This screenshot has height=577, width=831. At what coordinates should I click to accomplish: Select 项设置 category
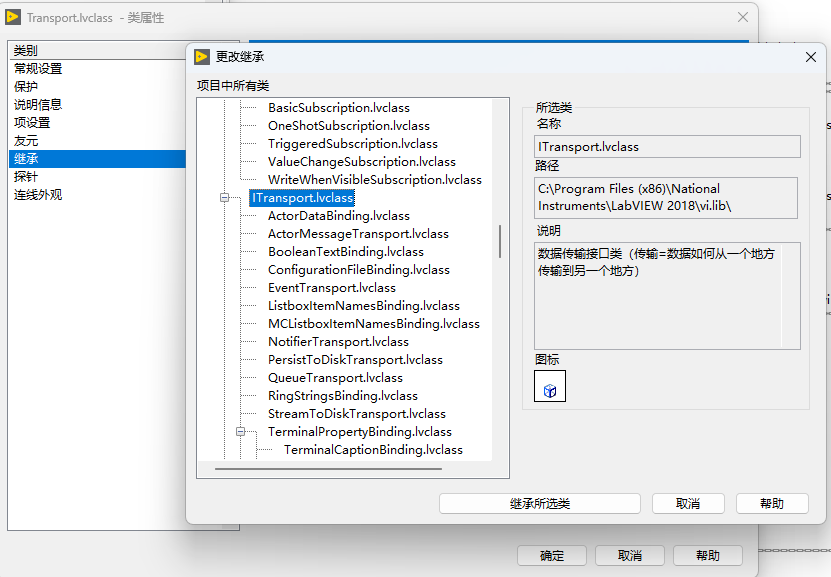pos(32,123)
